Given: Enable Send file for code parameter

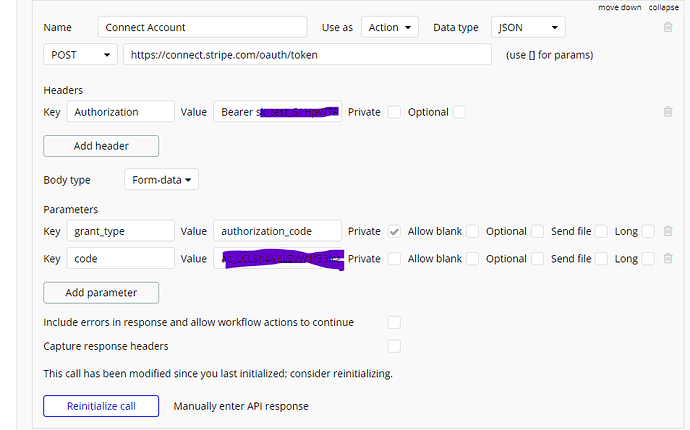Looking at the screenshot, I should (x=601, y=259).
